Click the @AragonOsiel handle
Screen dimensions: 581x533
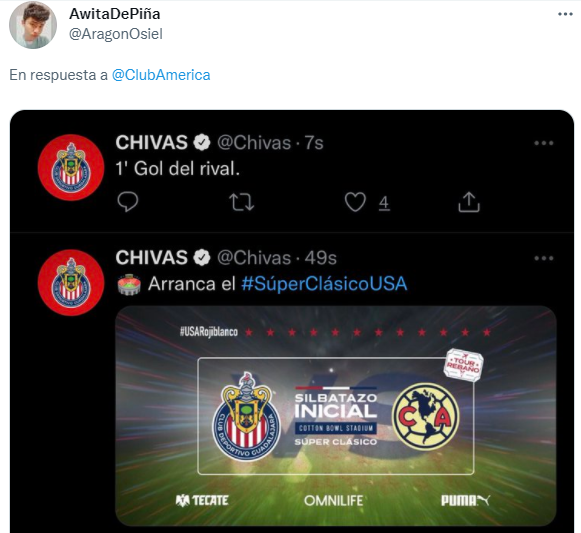point(116,34)
